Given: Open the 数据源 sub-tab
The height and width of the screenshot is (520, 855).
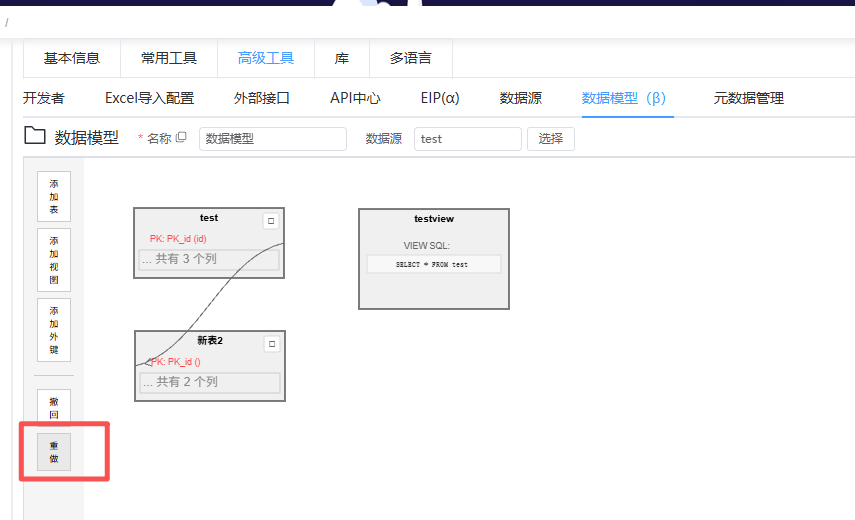Looking at the screenshot, I should coord(521,98).
